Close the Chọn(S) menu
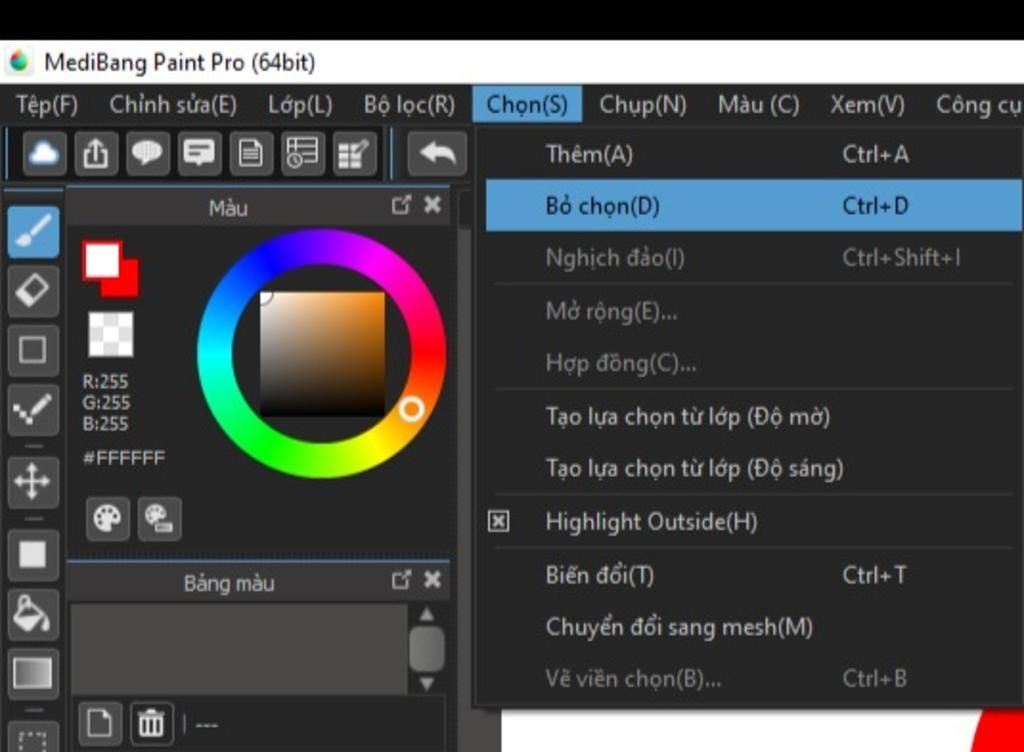This screenshot has width=1024, height=752. pyautogui.click(x=527, y=104)
